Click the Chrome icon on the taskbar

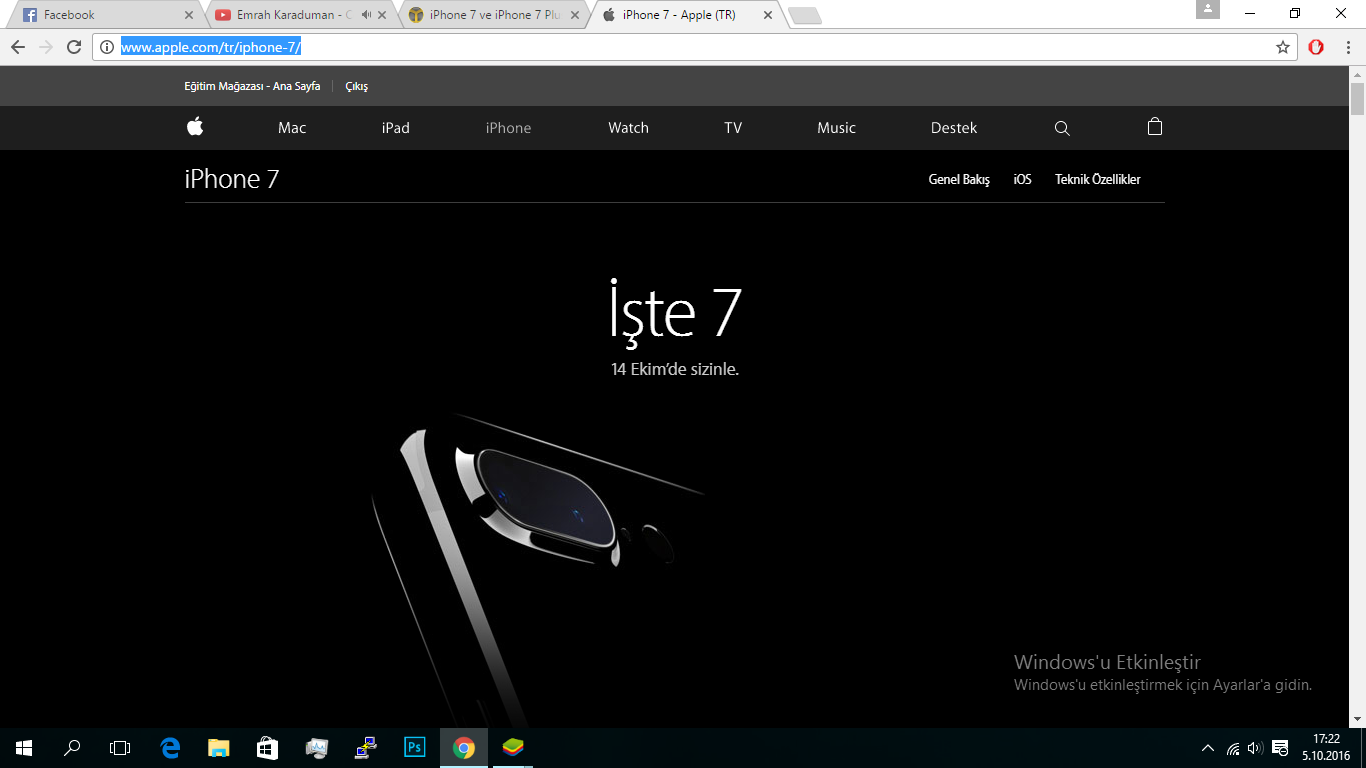(x=463, y=747)
